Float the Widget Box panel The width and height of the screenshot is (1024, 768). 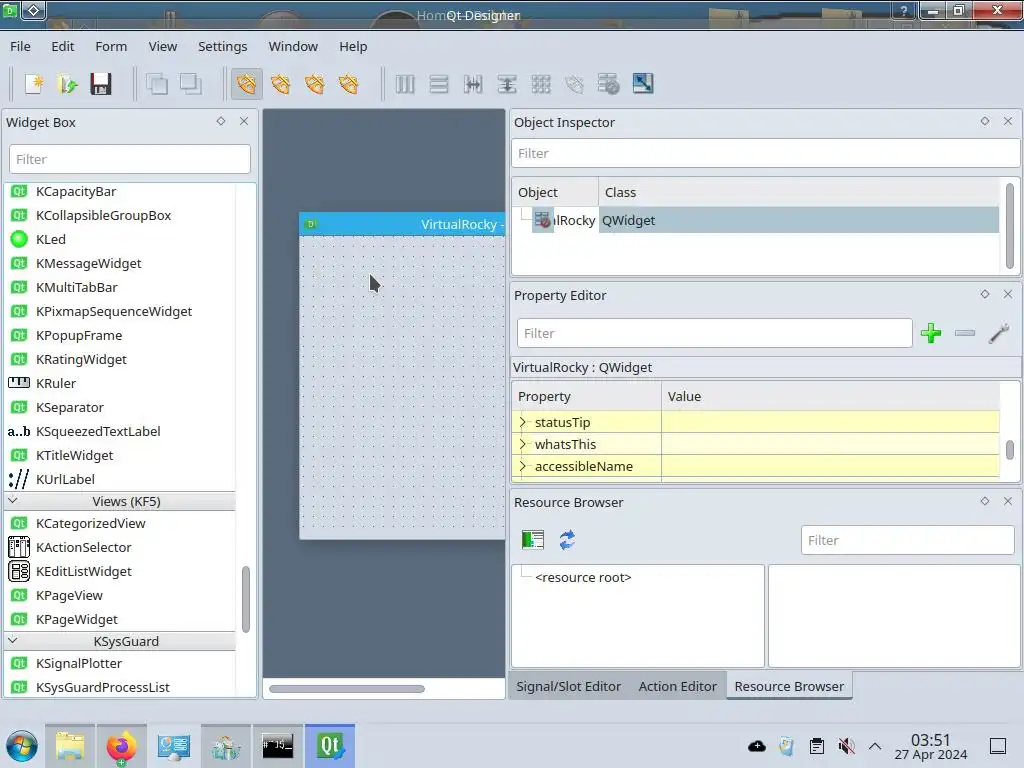click(x=221, y=121)
